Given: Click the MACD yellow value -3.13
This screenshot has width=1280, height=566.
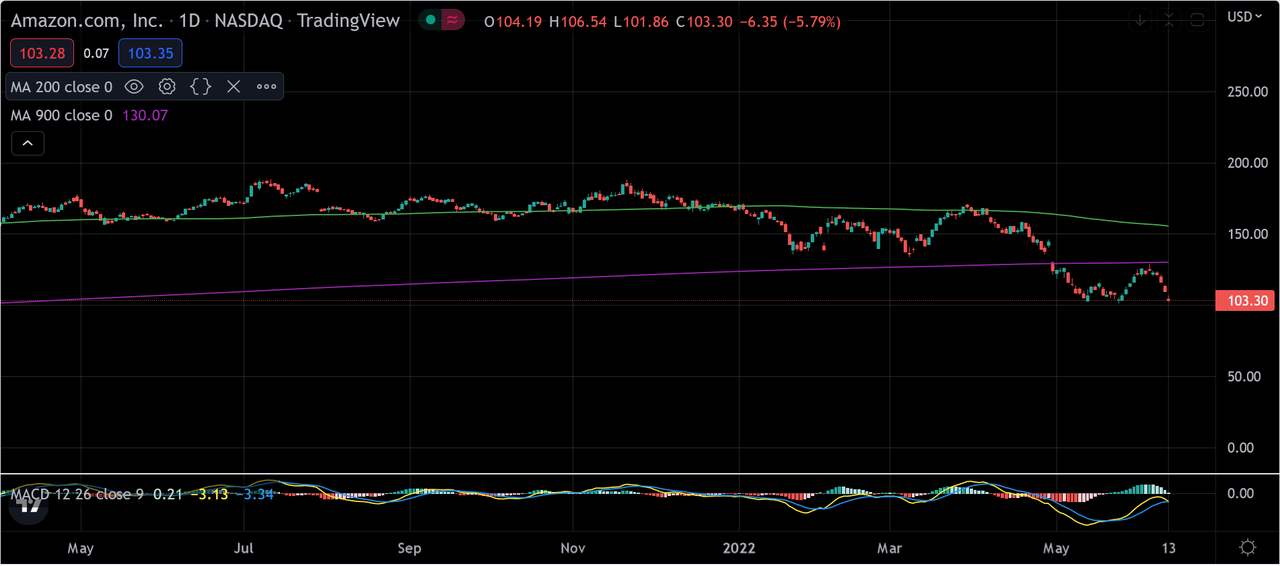Looking at the screenshot, I should [212, 494].
